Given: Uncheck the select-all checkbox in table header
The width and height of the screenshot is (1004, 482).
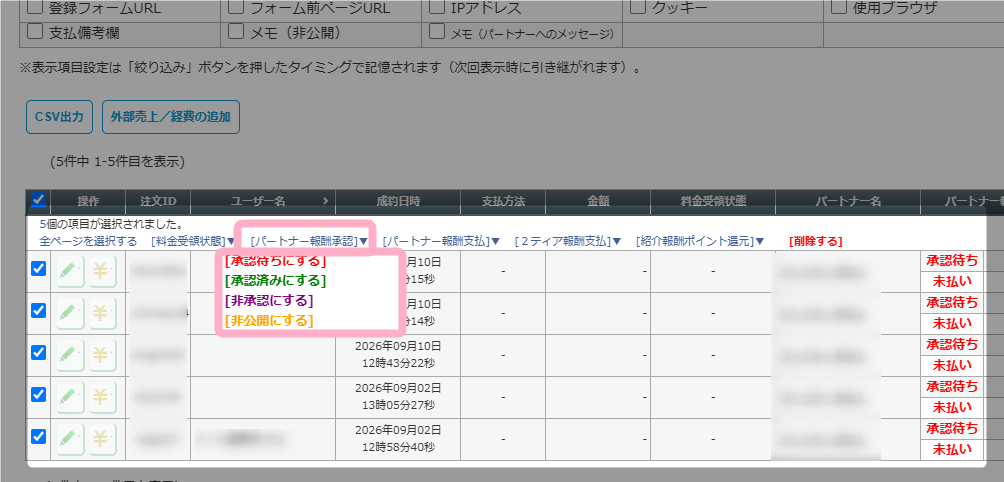Looking at the screenshot, I should (x=38, y=200).
